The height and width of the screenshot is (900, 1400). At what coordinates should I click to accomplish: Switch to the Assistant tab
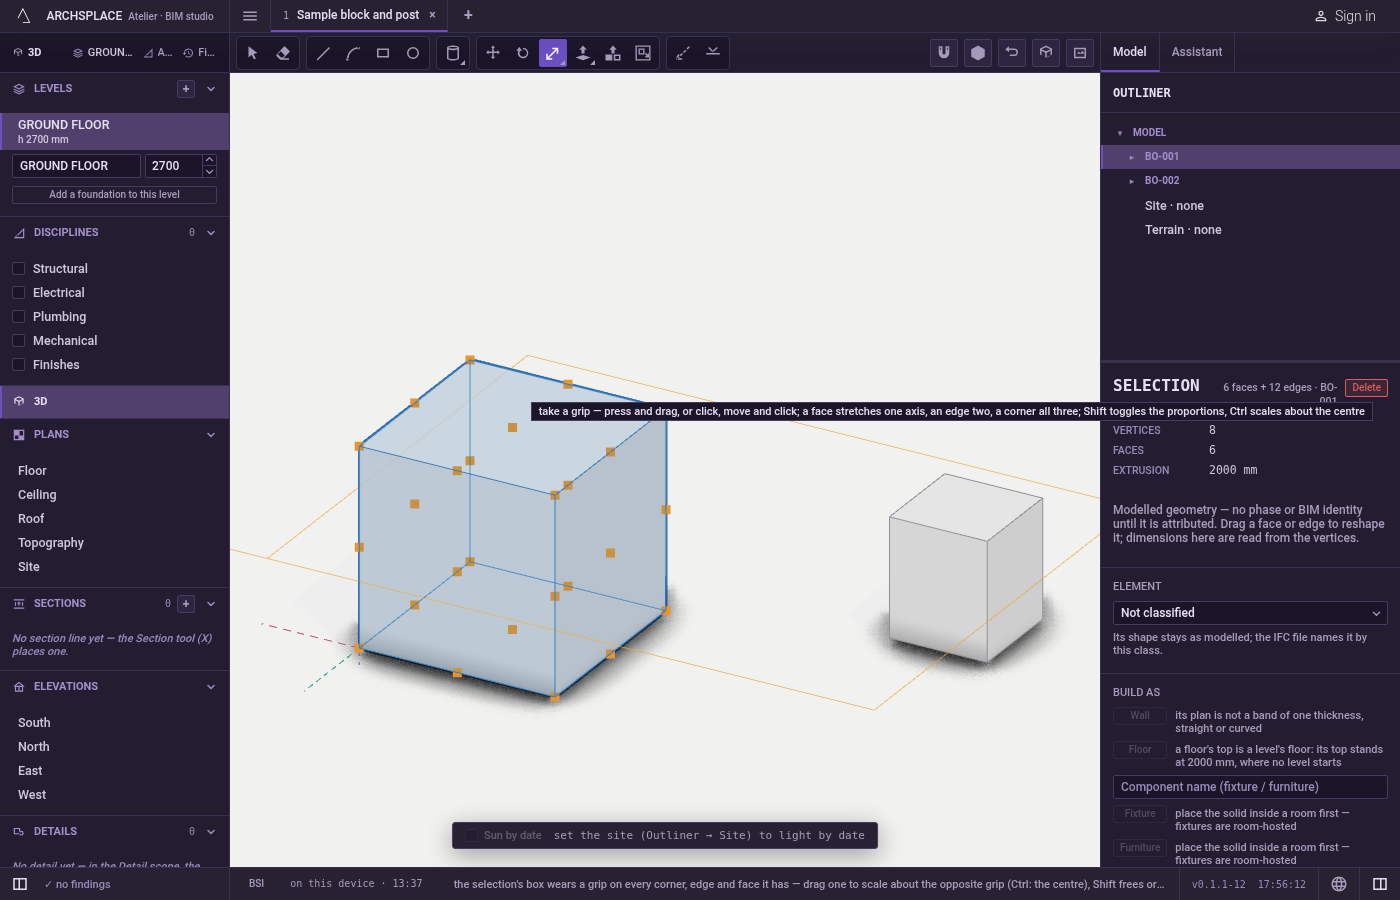pyautogui.click(x=1197, y=52)
